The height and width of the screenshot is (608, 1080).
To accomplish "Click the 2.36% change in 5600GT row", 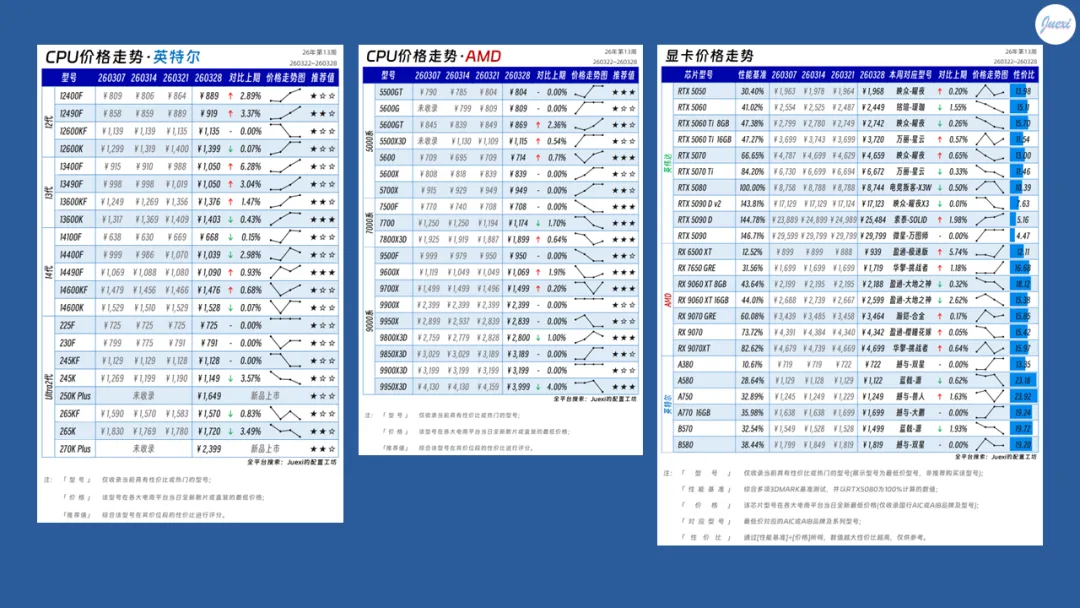I will [557, 125].
